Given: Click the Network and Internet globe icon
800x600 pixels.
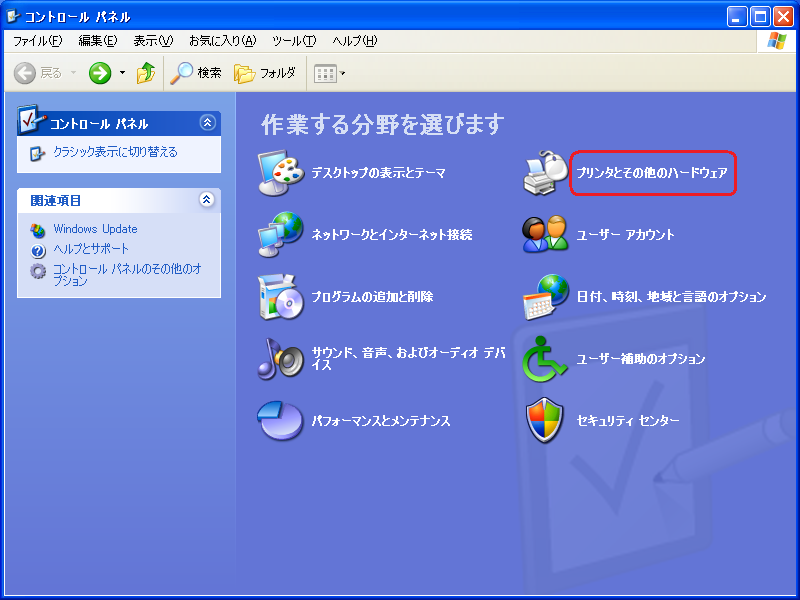Looking at the screenshot, I should [280, 235].
